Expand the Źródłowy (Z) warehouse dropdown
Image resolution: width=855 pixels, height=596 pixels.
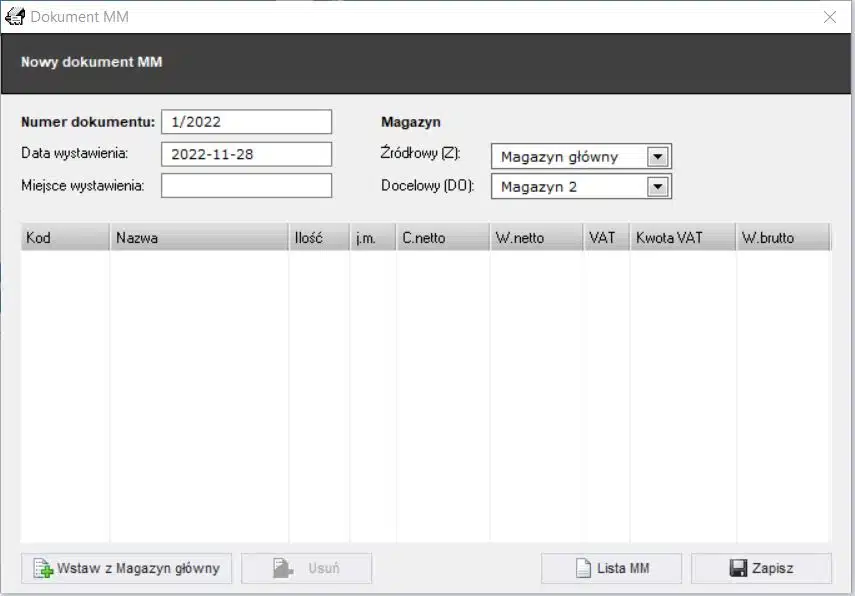click(657, 157)
